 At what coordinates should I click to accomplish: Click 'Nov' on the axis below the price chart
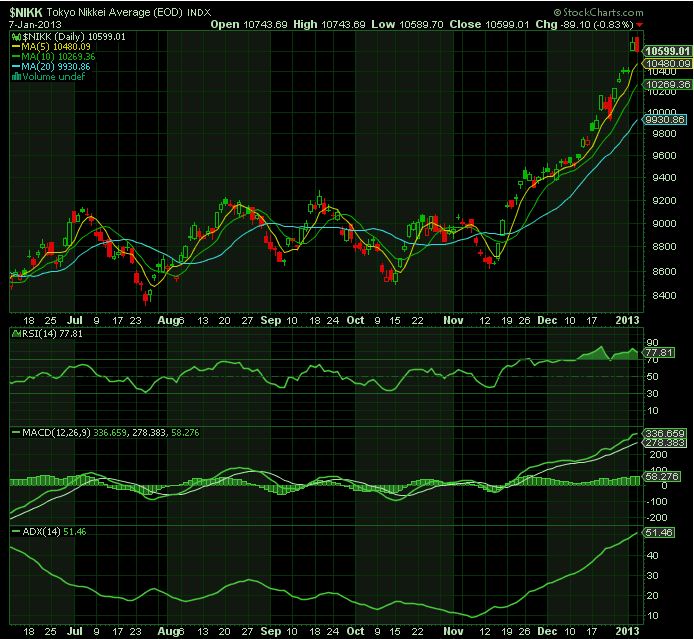point(453,320)
